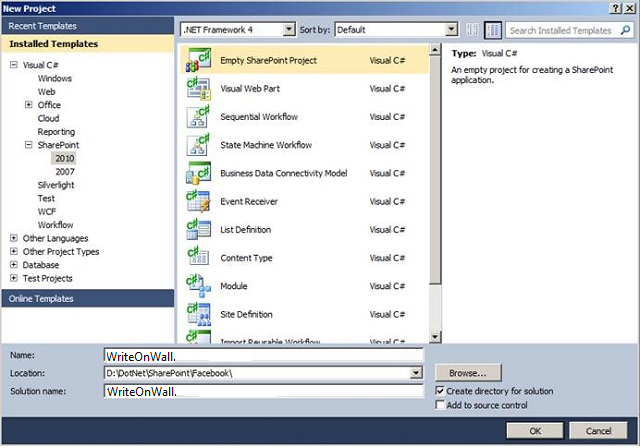Toggle Create directory for solution checkbox
Screen dimensions: 643x448
[x=440, y=391]
